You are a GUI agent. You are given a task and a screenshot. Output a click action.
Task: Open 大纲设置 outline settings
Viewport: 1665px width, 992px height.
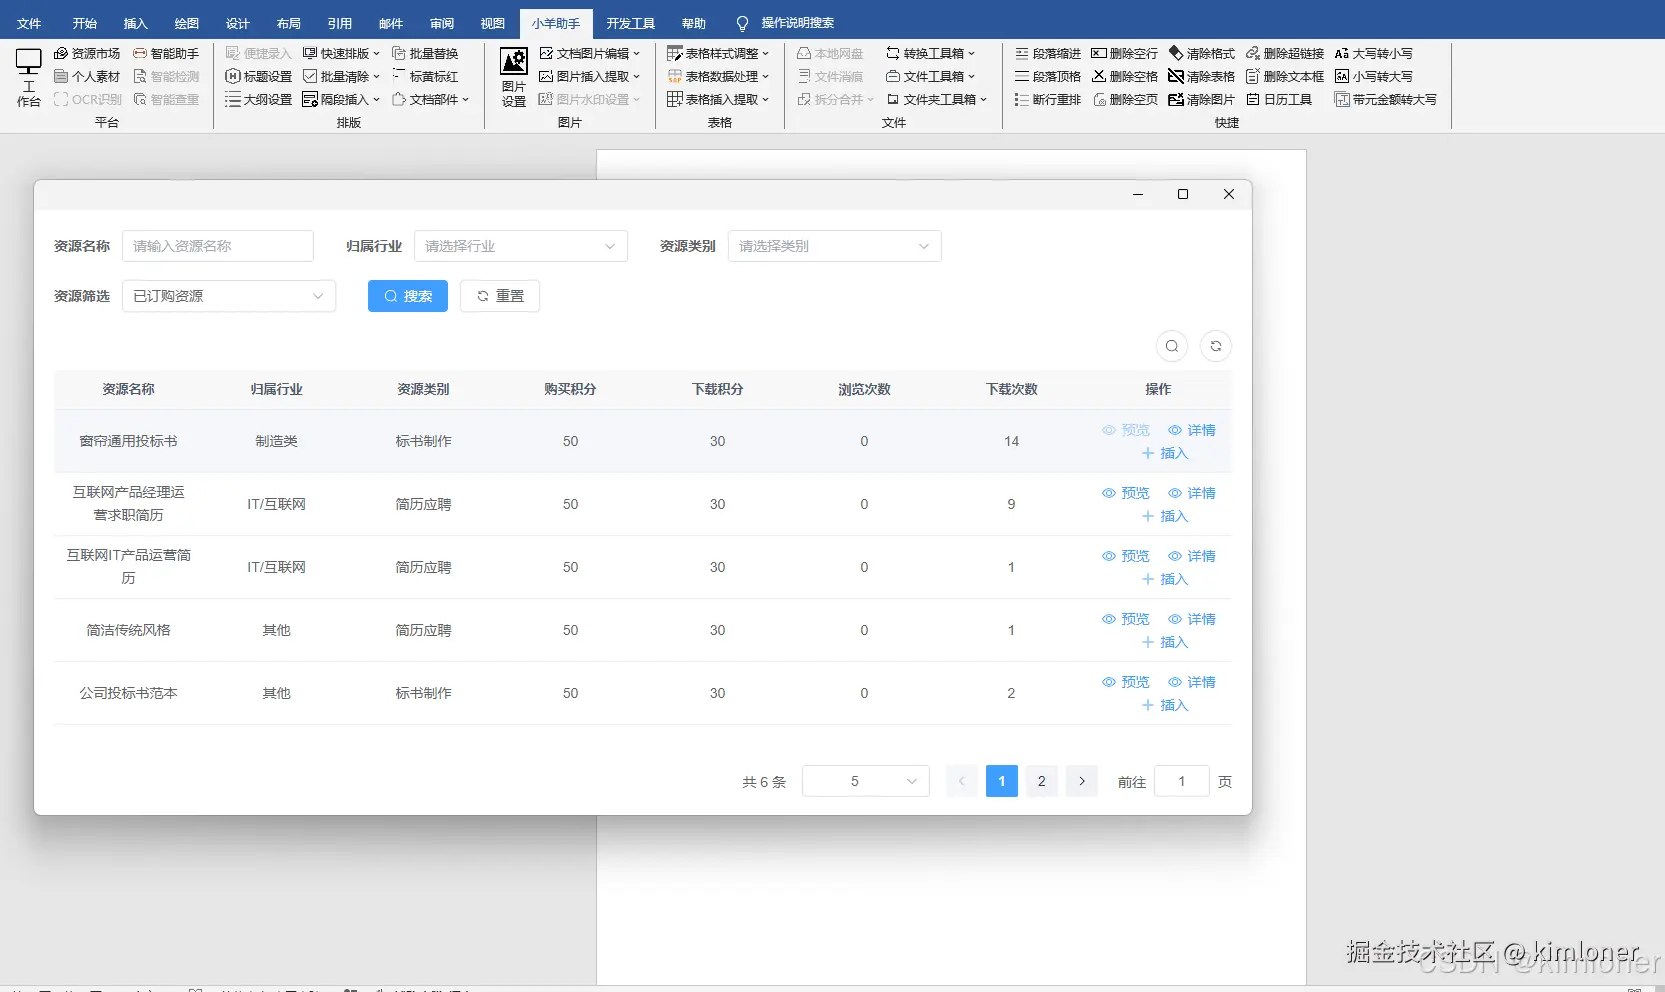click(x=259, y=99)
